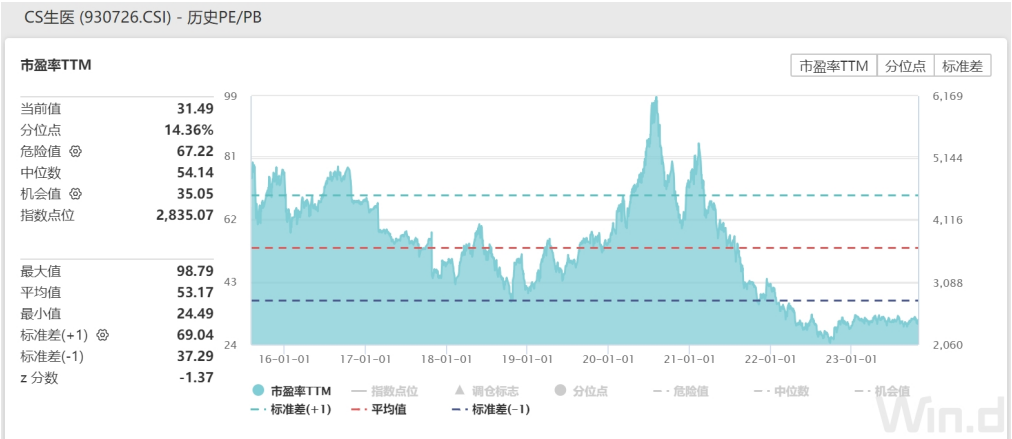Click the 标准差(+1) value 69.04
The width and height of the screenshot is (1012, 439).
[x=196, y=335]
